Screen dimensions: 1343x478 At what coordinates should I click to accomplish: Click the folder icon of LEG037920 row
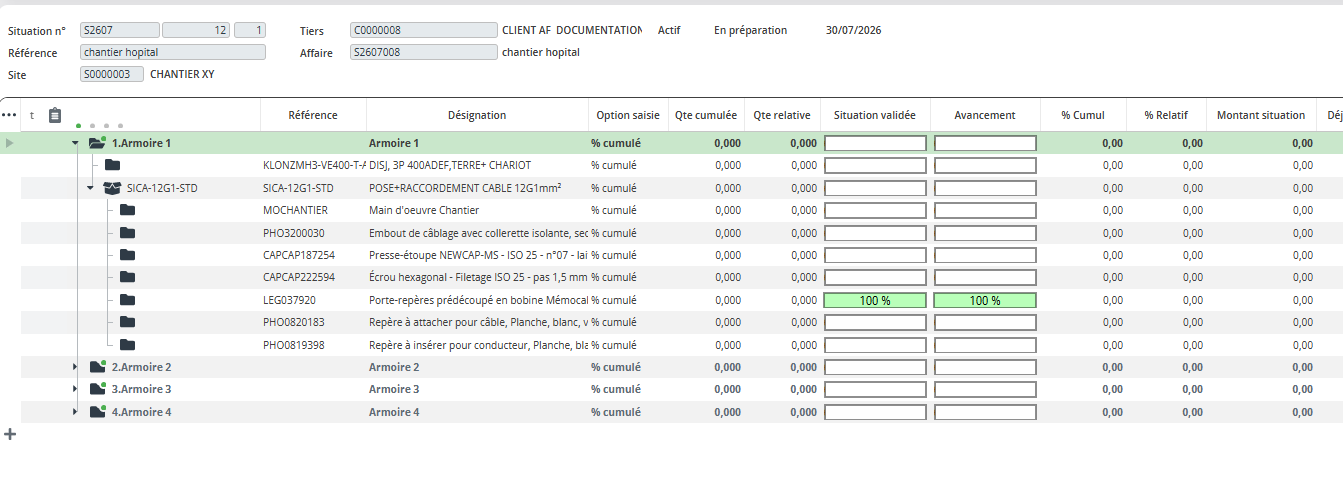[127, 300]
